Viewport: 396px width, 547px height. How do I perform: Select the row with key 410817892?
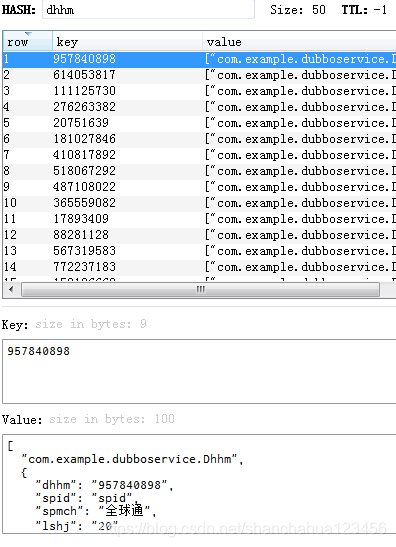click(x=200, y=155)
